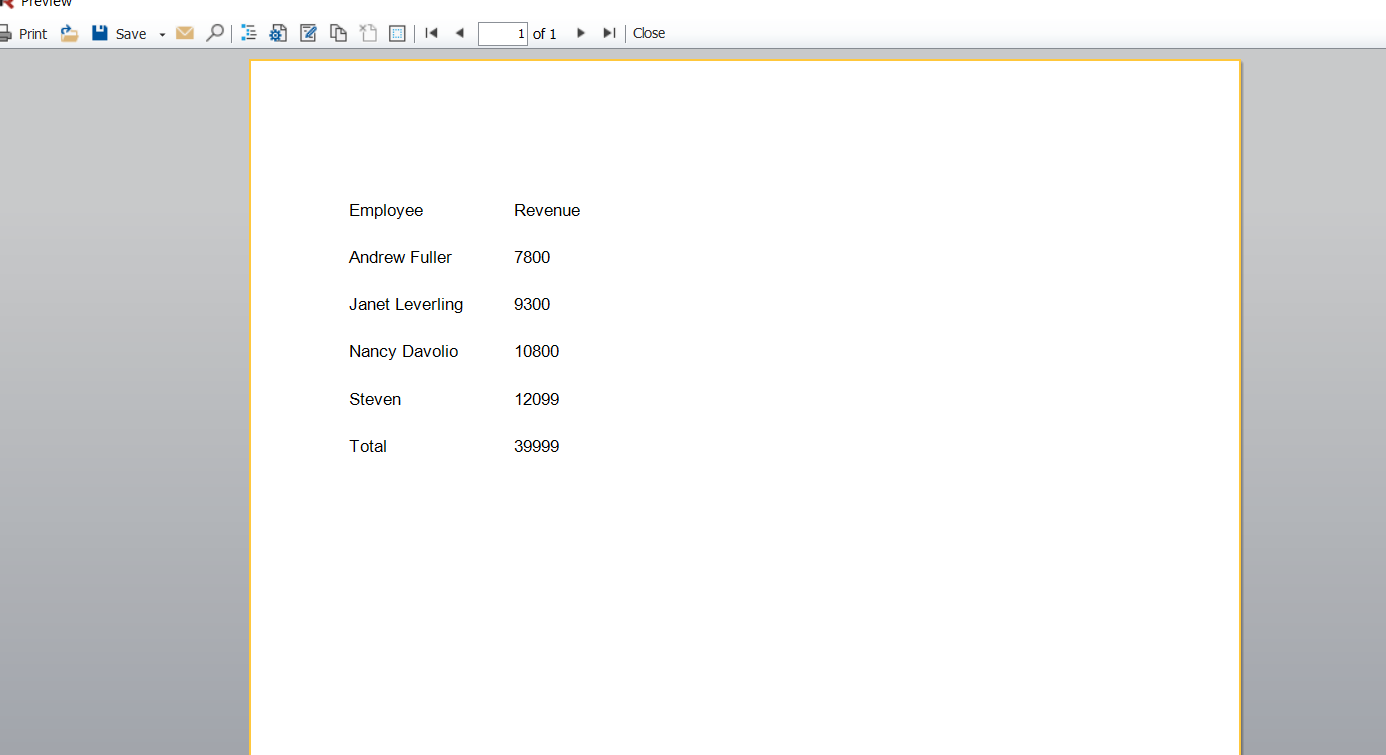Select the 'Andrew Fuller' name cell
The width and height of the screenshot is (1386, 755).
click(x=400, y=257)
